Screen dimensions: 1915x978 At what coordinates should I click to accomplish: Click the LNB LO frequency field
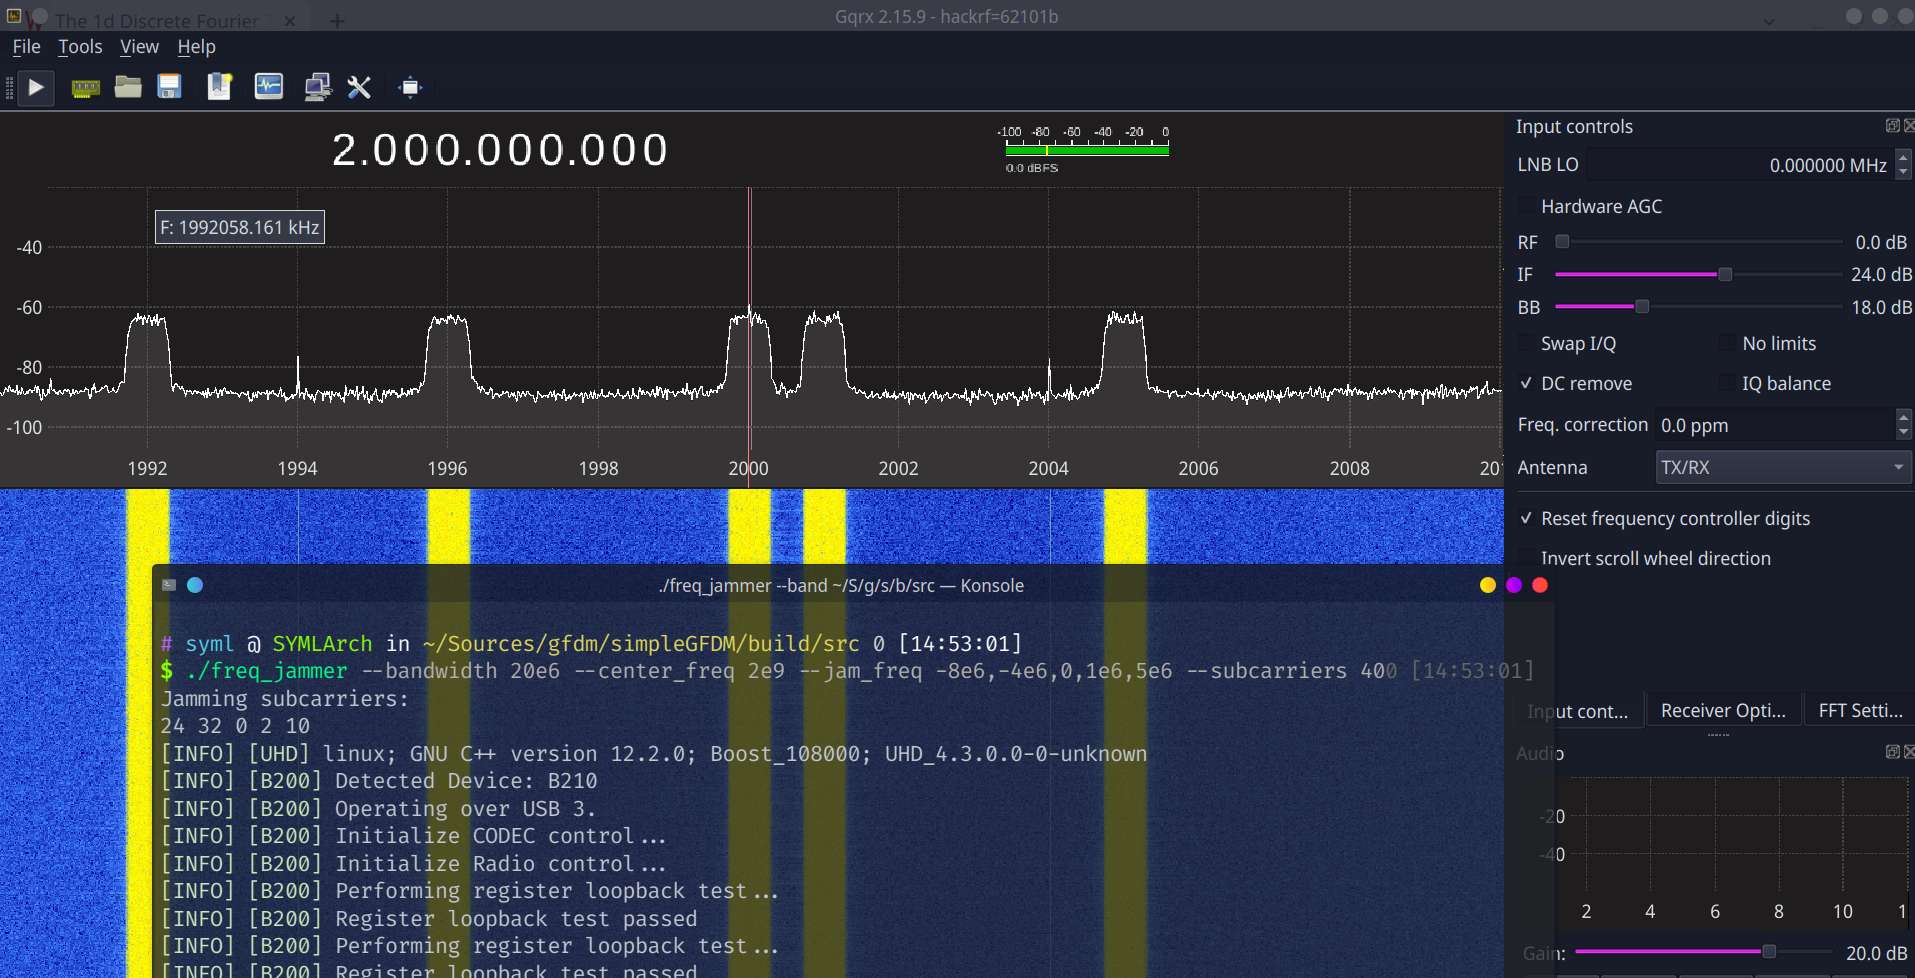(x=1740, y=165)
